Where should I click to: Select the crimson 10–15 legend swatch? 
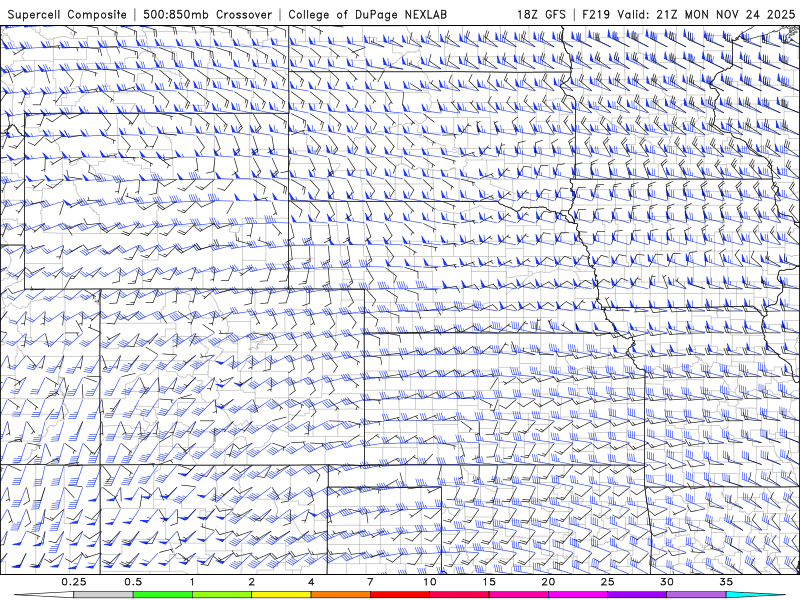click(x=459, y=595)
